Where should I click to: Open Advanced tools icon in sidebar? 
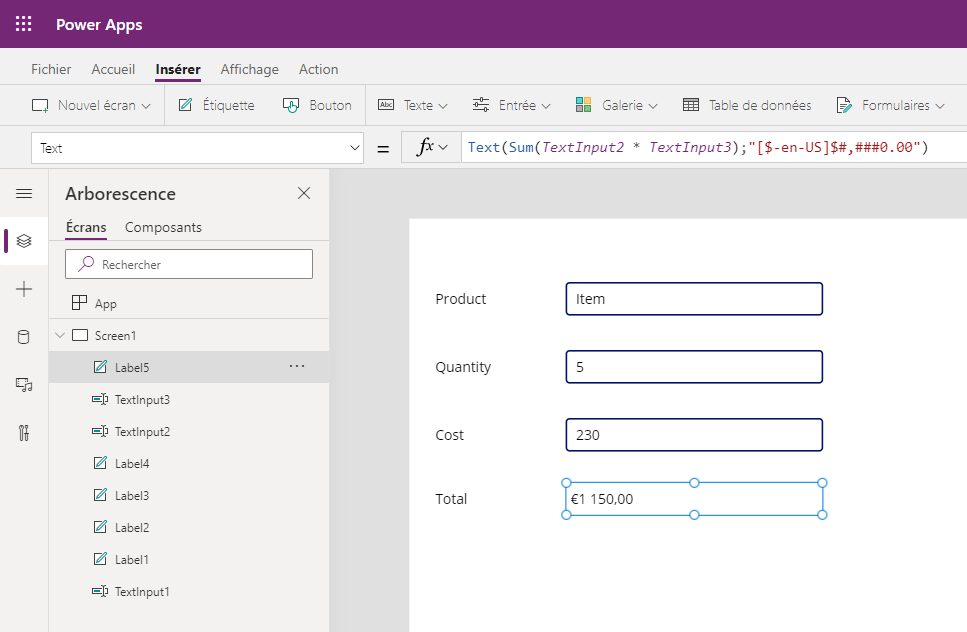pyautogui.click(x=24, y=433)
